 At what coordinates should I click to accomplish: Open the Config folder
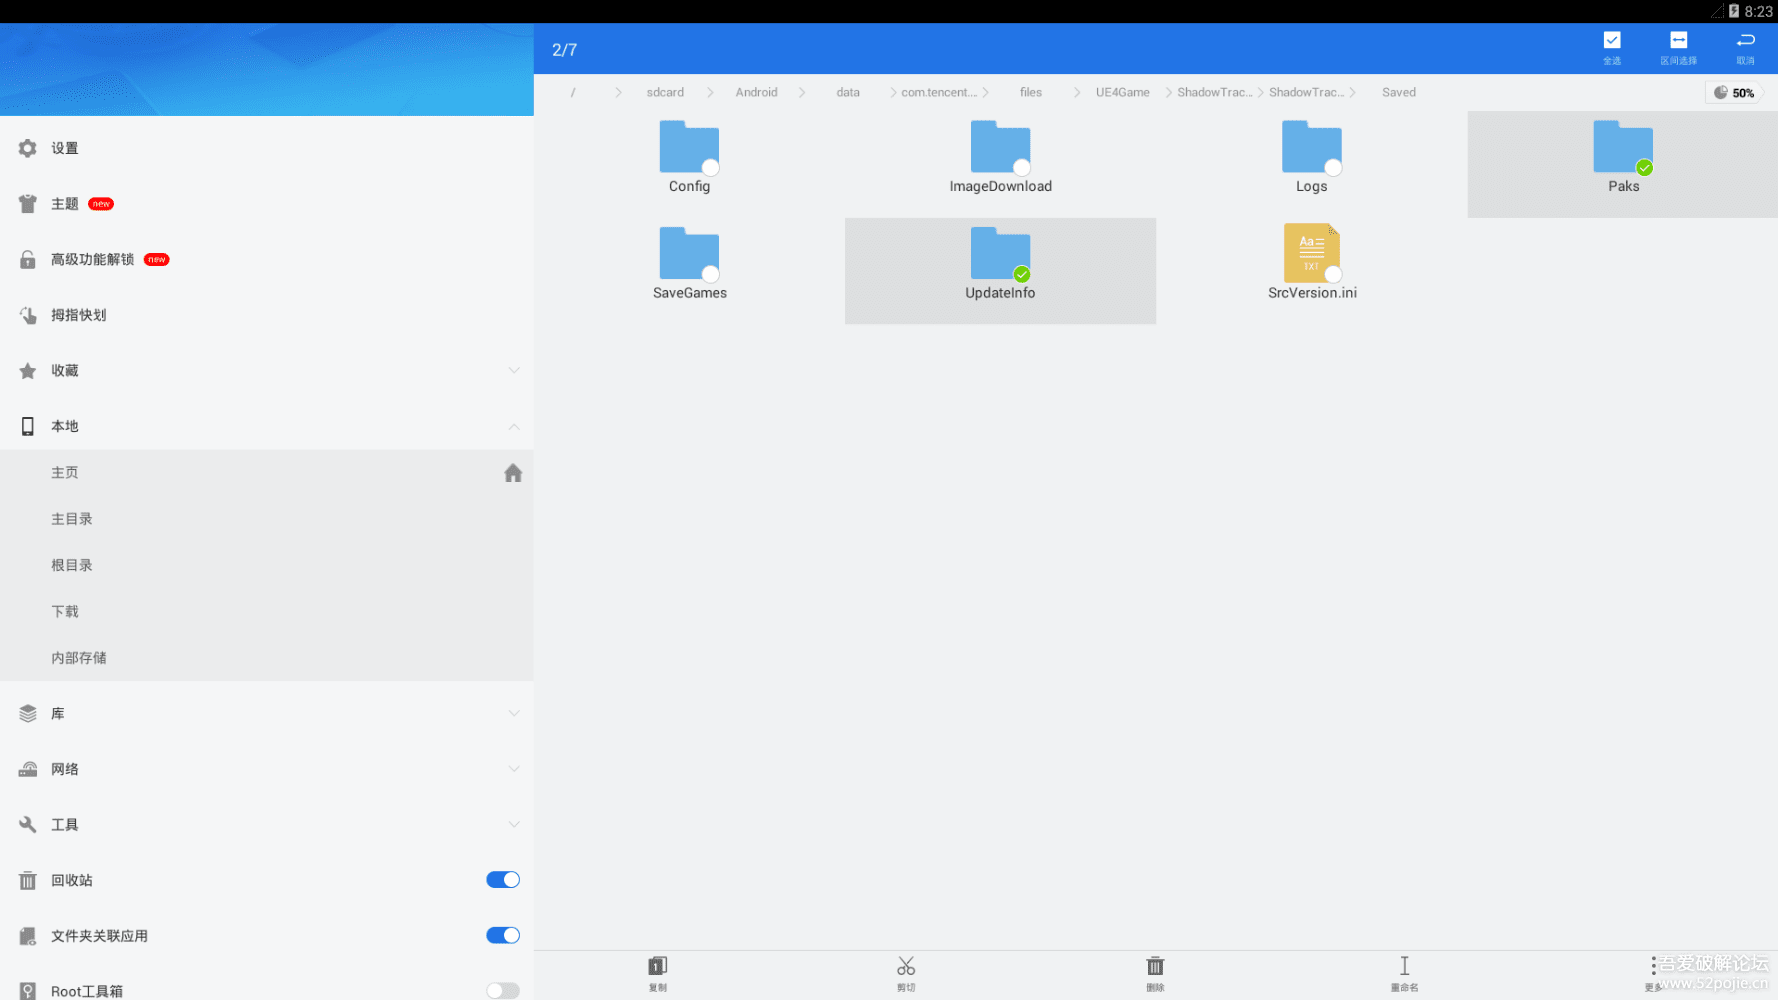coord(689,157)
